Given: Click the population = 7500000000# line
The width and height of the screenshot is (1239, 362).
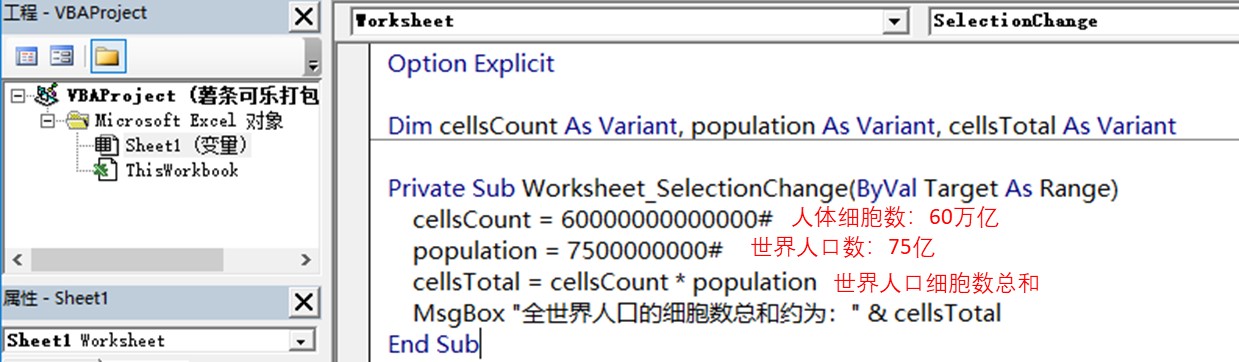Looking at the screenshot, I should click(568, 250).
